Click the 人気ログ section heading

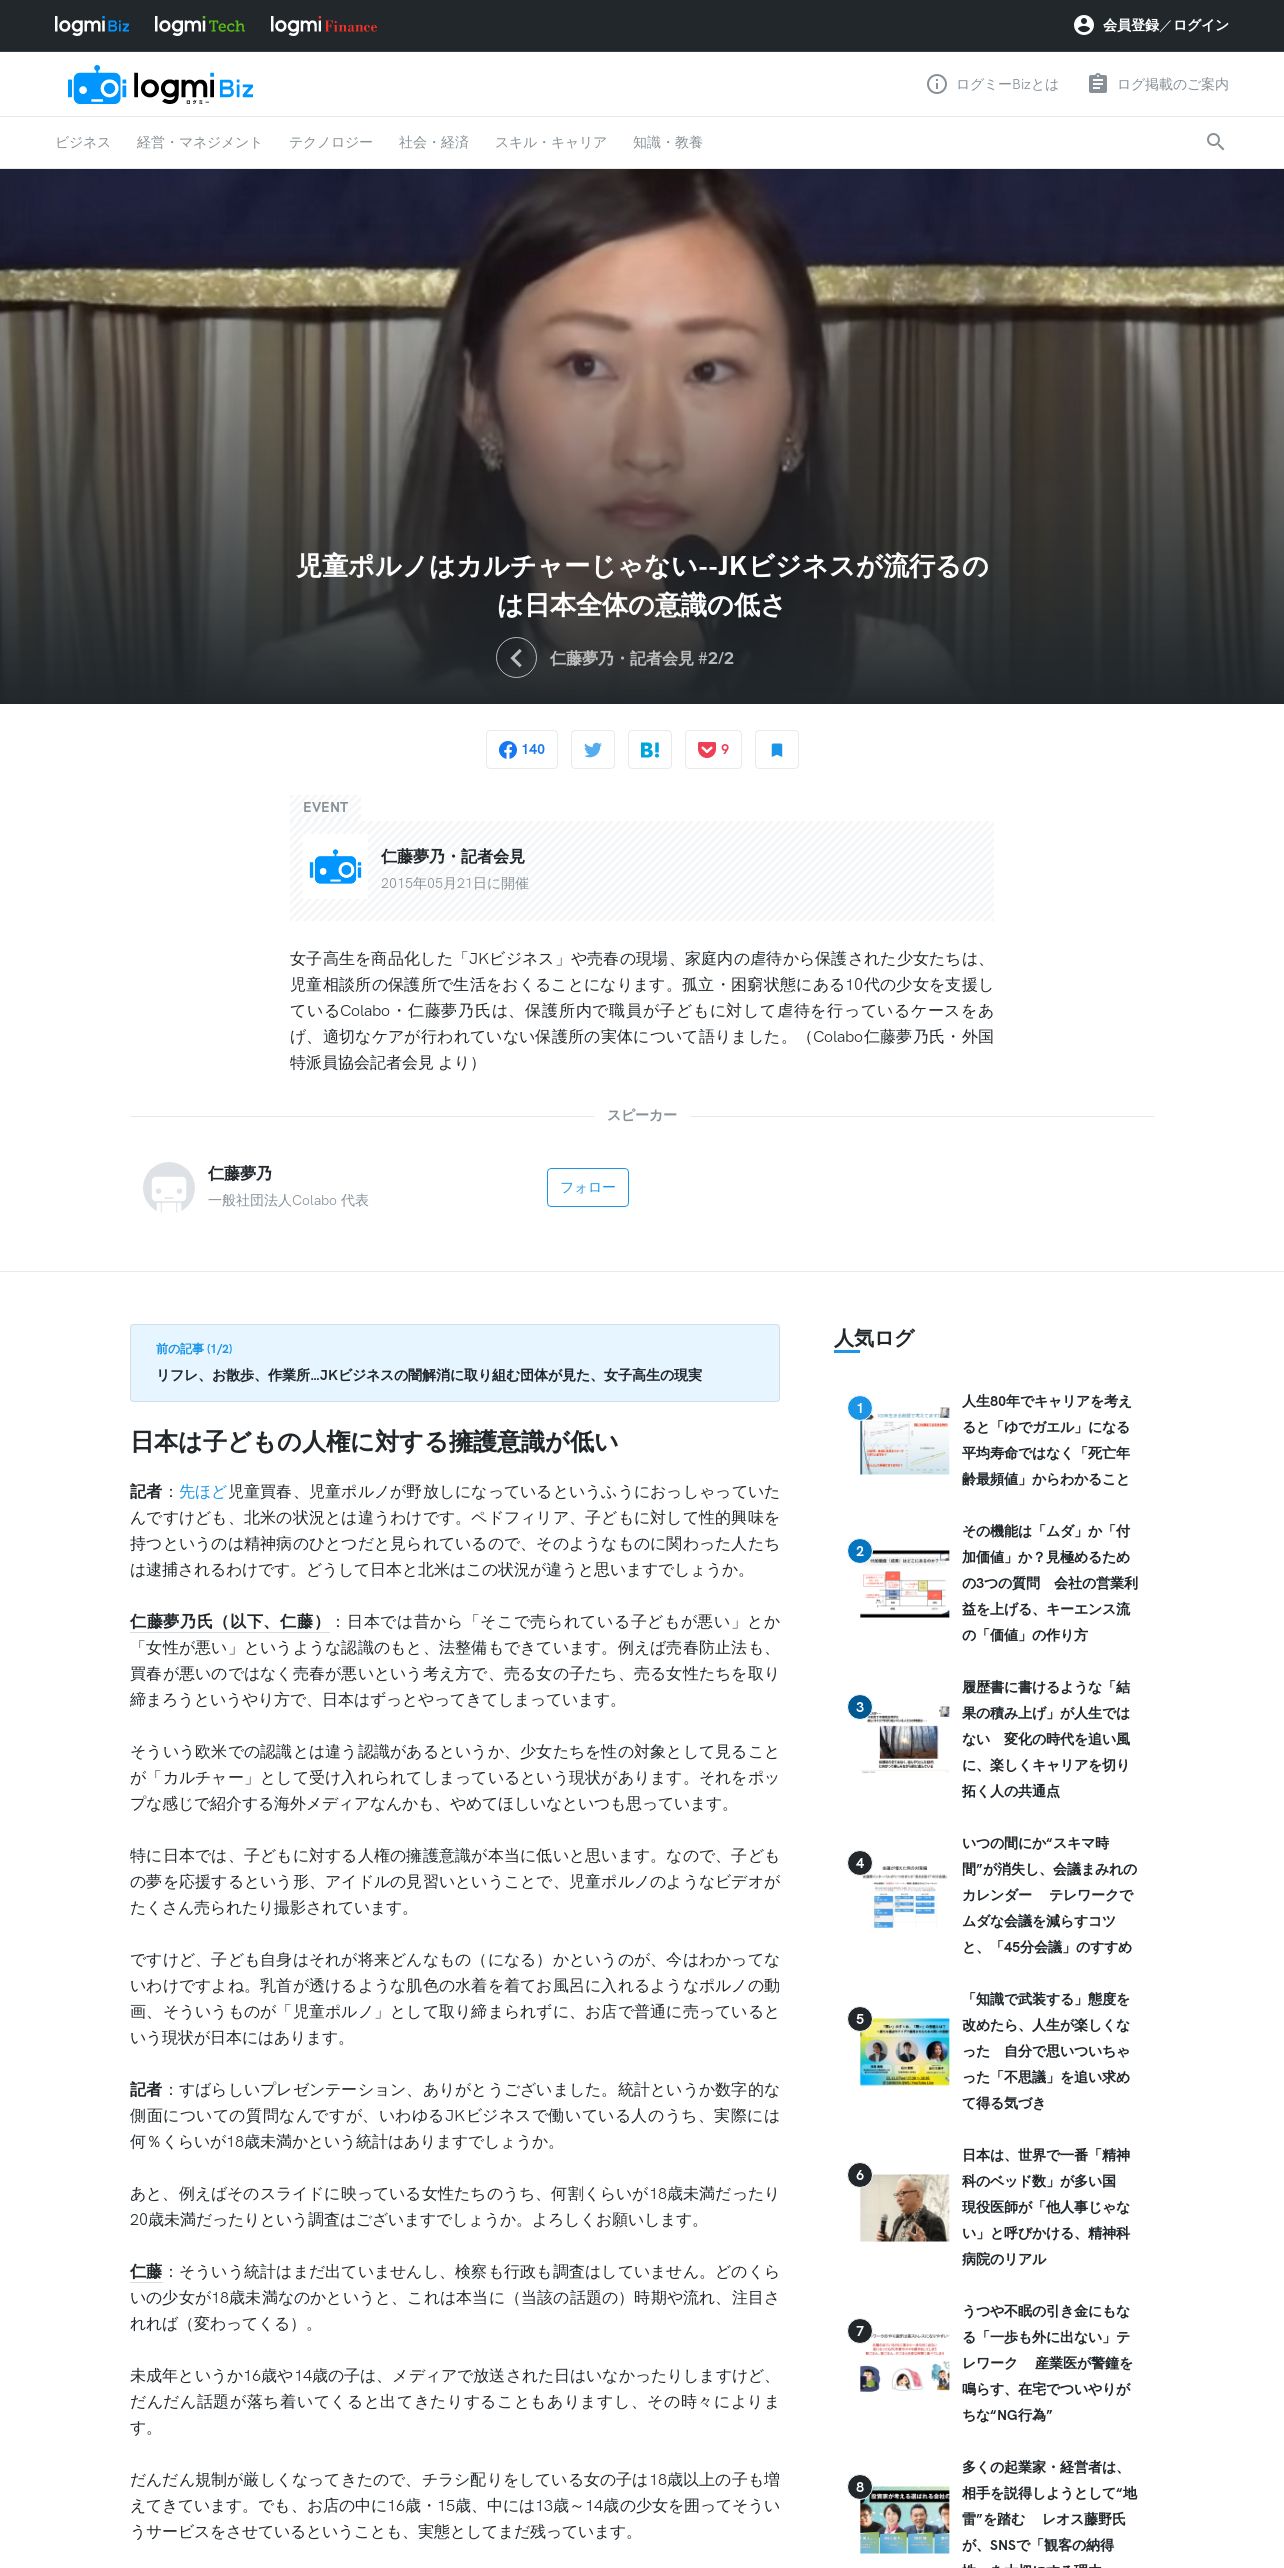874,1338
